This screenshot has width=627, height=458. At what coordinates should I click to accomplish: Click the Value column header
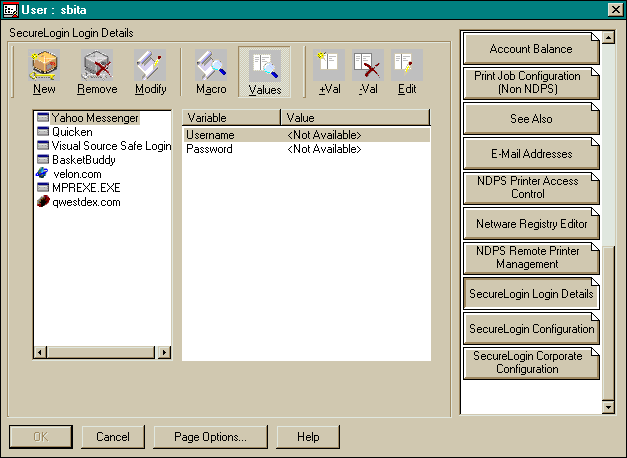[x=355, y=118]
